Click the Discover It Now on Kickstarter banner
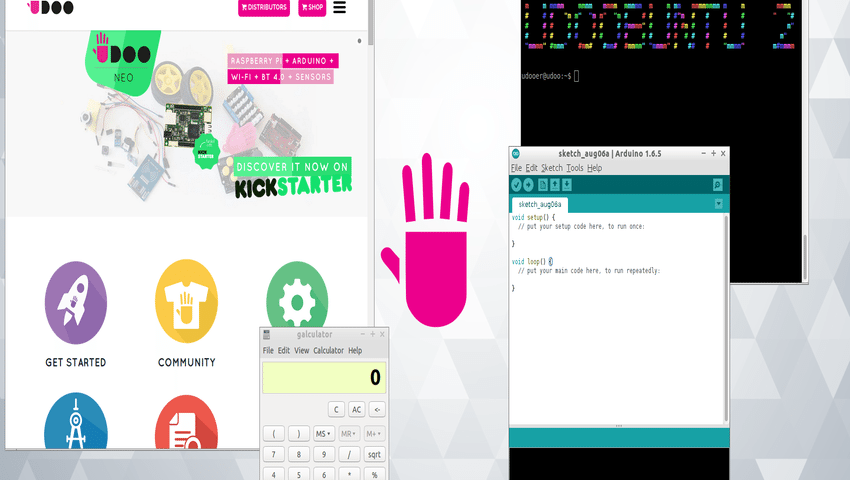The height and width of the screenshot is (480, 850). point(293,177)
